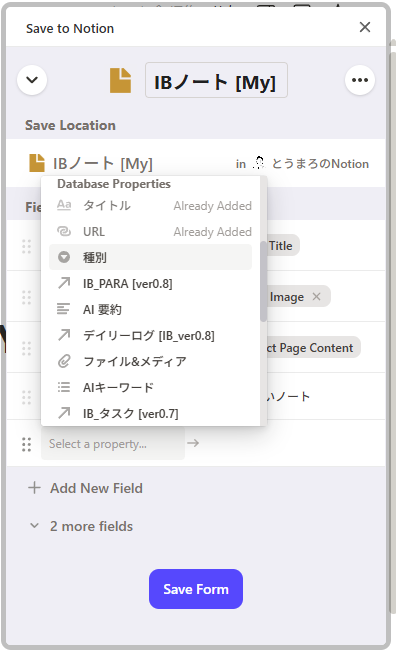Click the デイリーログ relation arrow icon
The width and height of the screenshot is (396, 659).
(x=64, y=335)
